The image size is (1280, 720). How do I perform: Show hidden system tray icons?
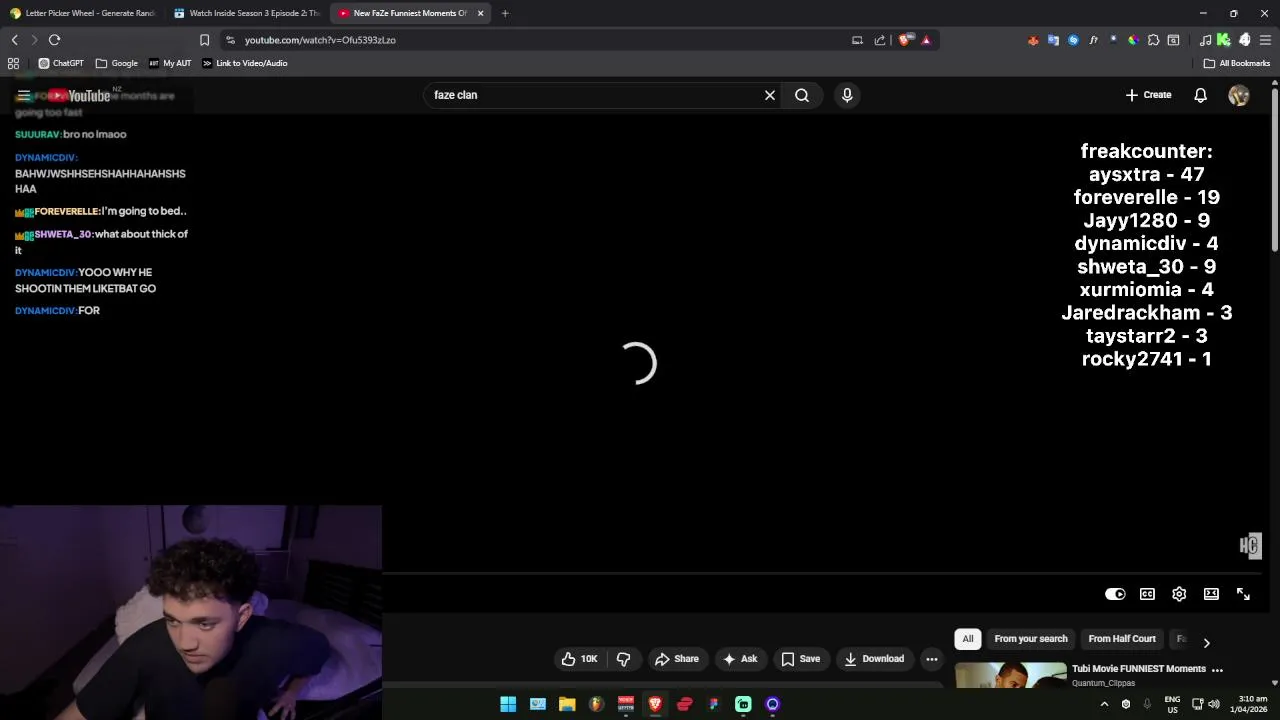point(1104,704)
